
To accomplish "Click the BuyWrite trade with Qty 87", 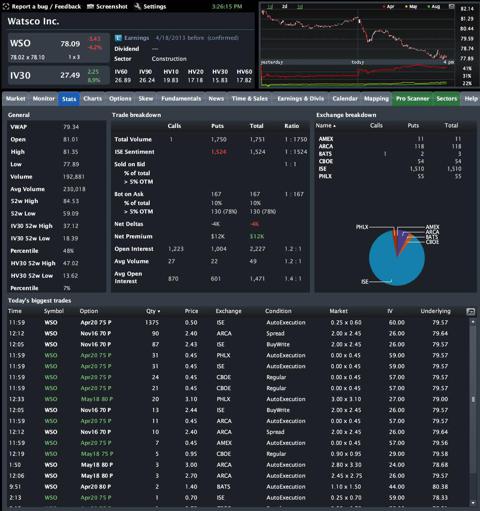I will coord(238,344).
